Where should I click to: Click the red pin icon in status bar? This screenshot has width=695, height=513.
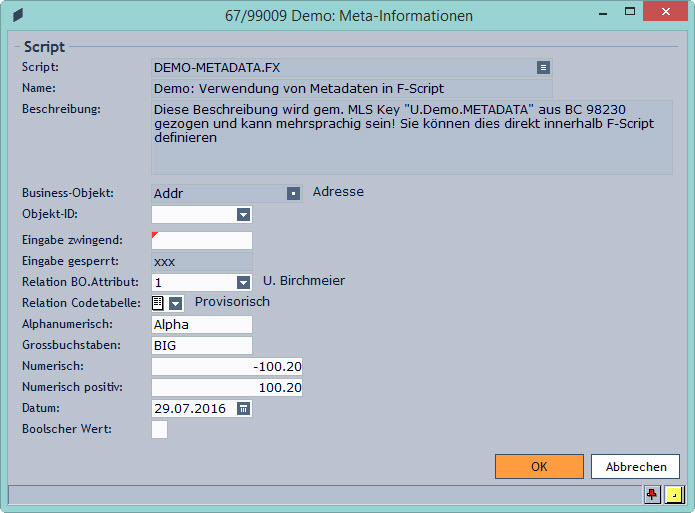click(652, 494)
